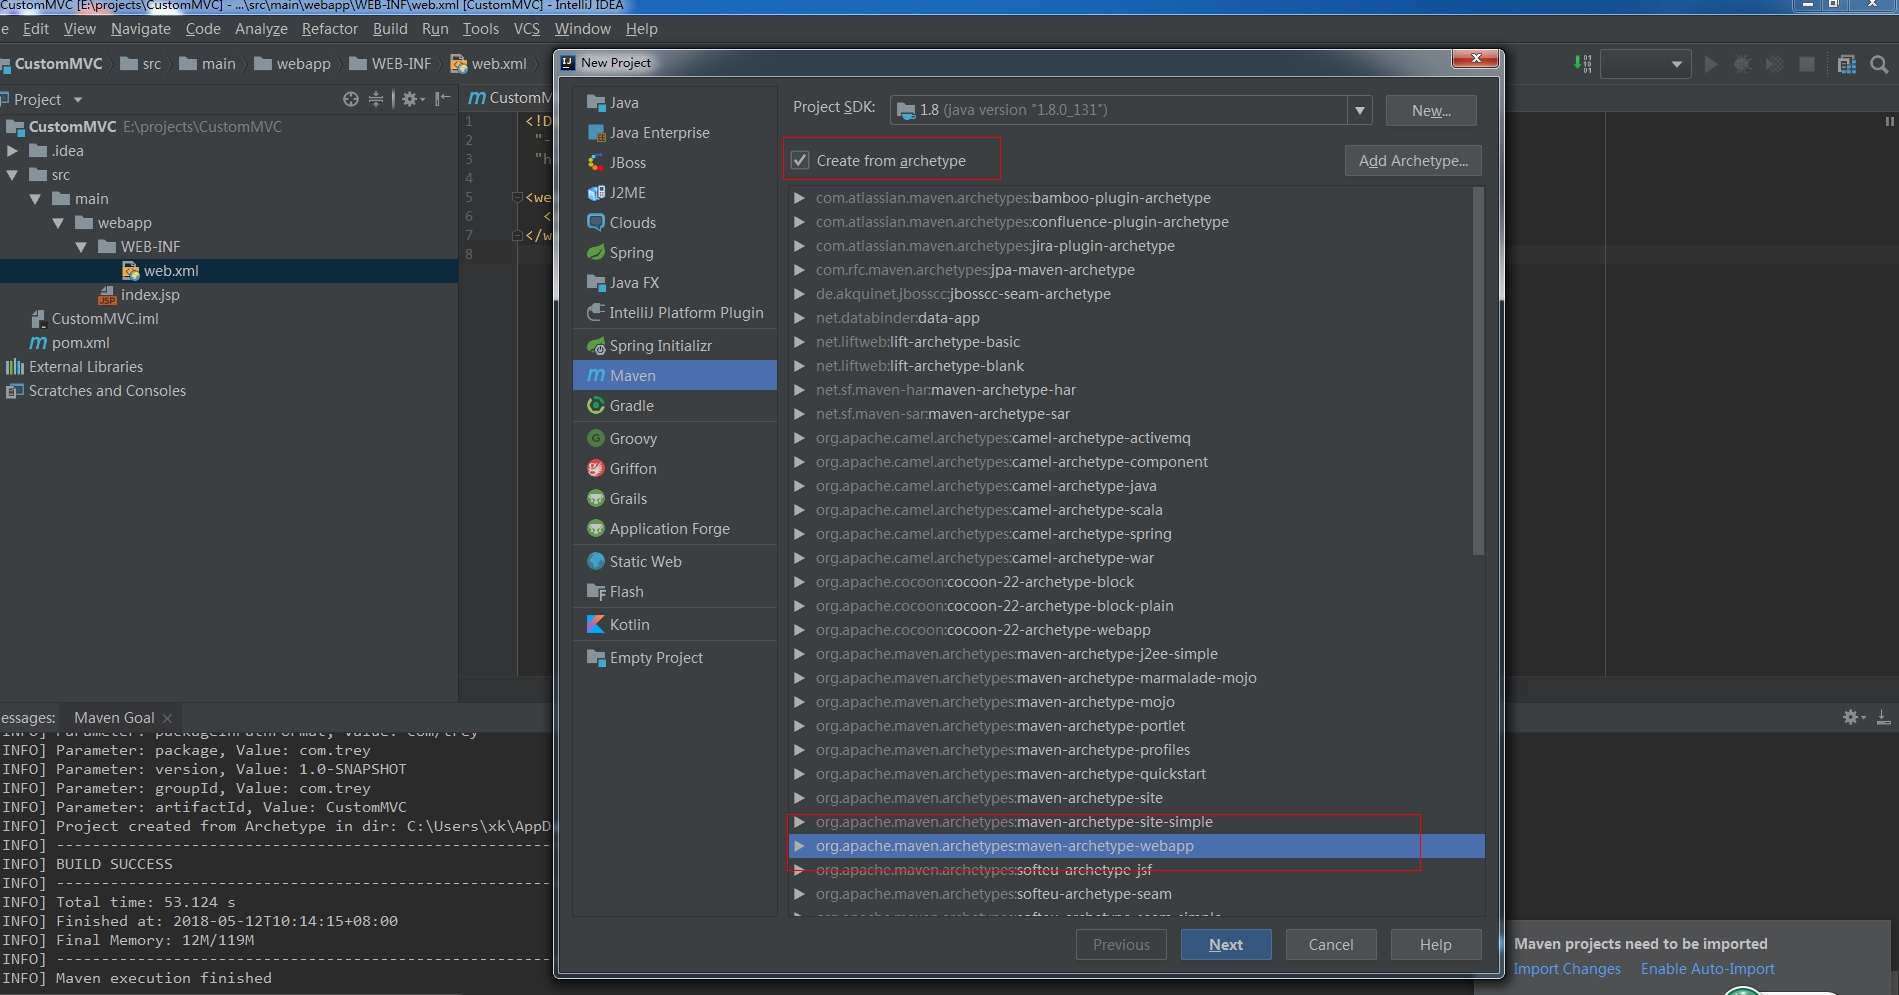
Task: Close the Maven Goal tab
Action: 167,718
